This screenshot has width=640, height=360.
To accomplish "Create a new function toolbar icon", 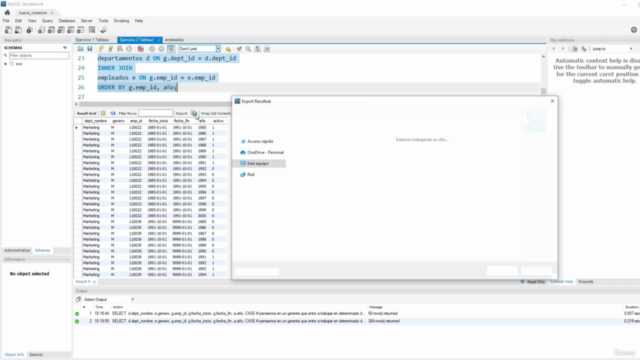I will pyautogui.click(x=80, y=30).
